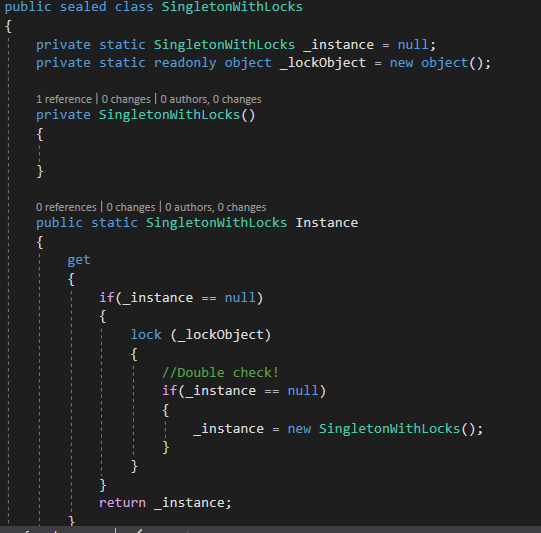
Task: Select SingletonWithLocks name in the class declaration line
Action: [232, 7]
